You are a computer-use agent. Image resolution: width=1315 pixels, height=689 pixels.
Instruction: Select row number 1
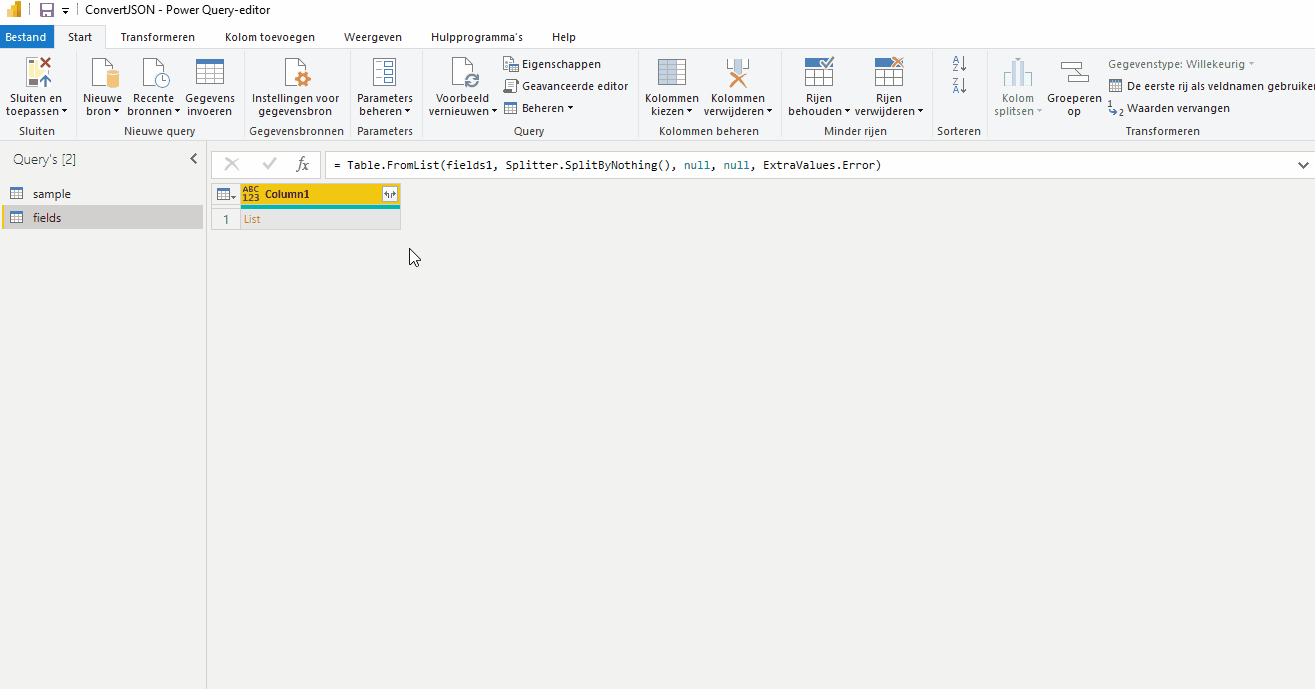pos(226,219)
